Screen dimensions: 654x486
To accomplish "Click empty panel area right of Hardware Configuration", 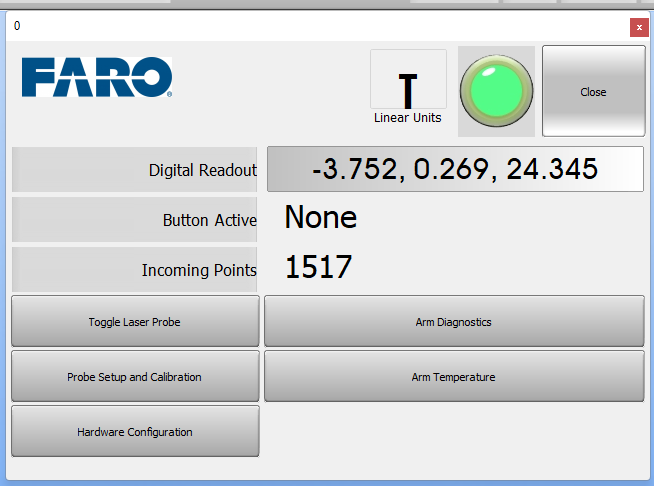I will 454,432.
